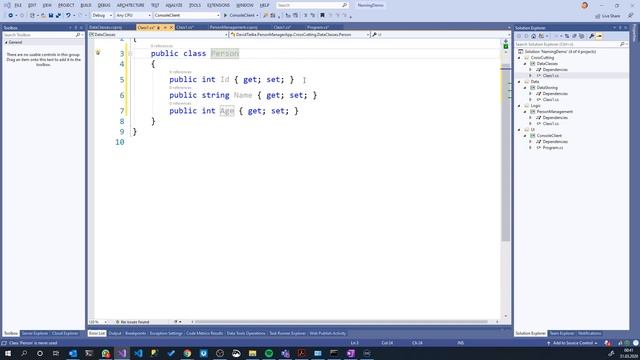Click the Toolbox search magnifier icon
Screen dimensions: 640x360
78,35
